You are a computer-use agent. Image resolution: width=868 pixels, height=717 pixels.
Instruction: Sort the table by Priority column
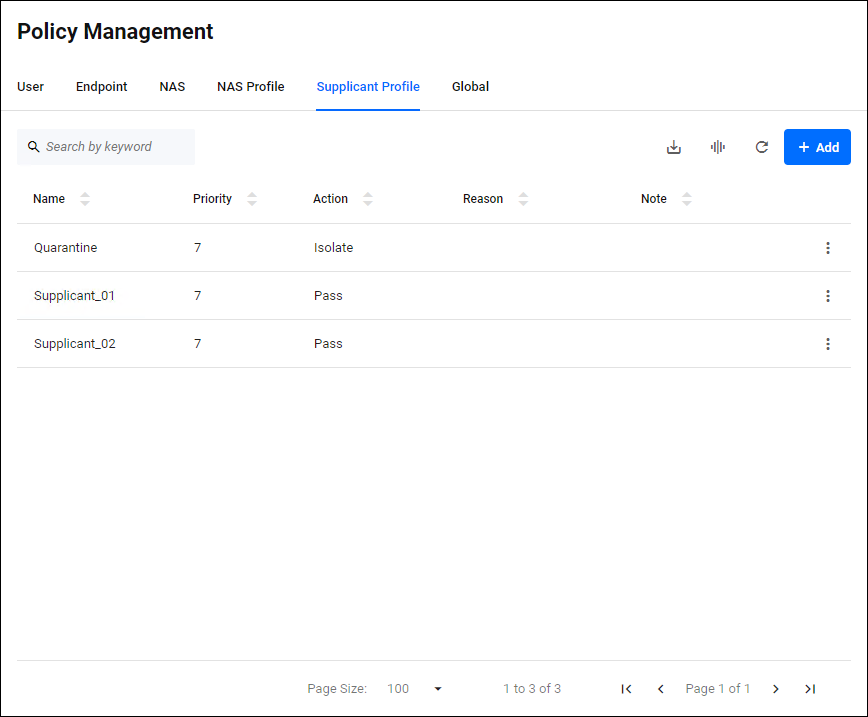pyautogui.click(x=252, y=199)
